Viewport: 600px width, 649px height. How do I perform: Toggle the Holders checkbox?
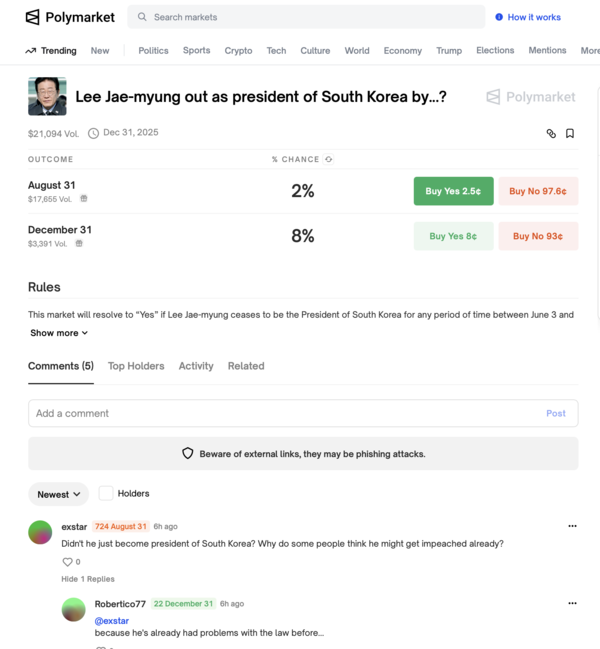pyautogui.click(x=106, y=493)
